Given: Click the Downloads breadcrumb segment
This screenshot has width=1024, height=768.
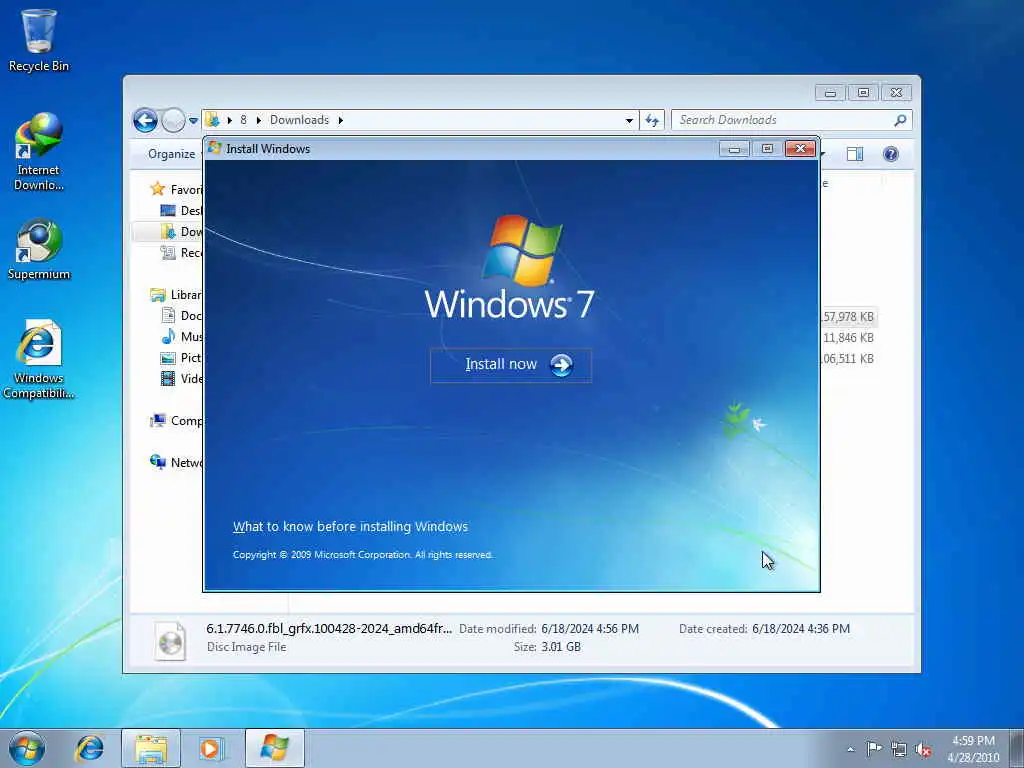Looking at the screenshot, I should [x=299, y=120].
